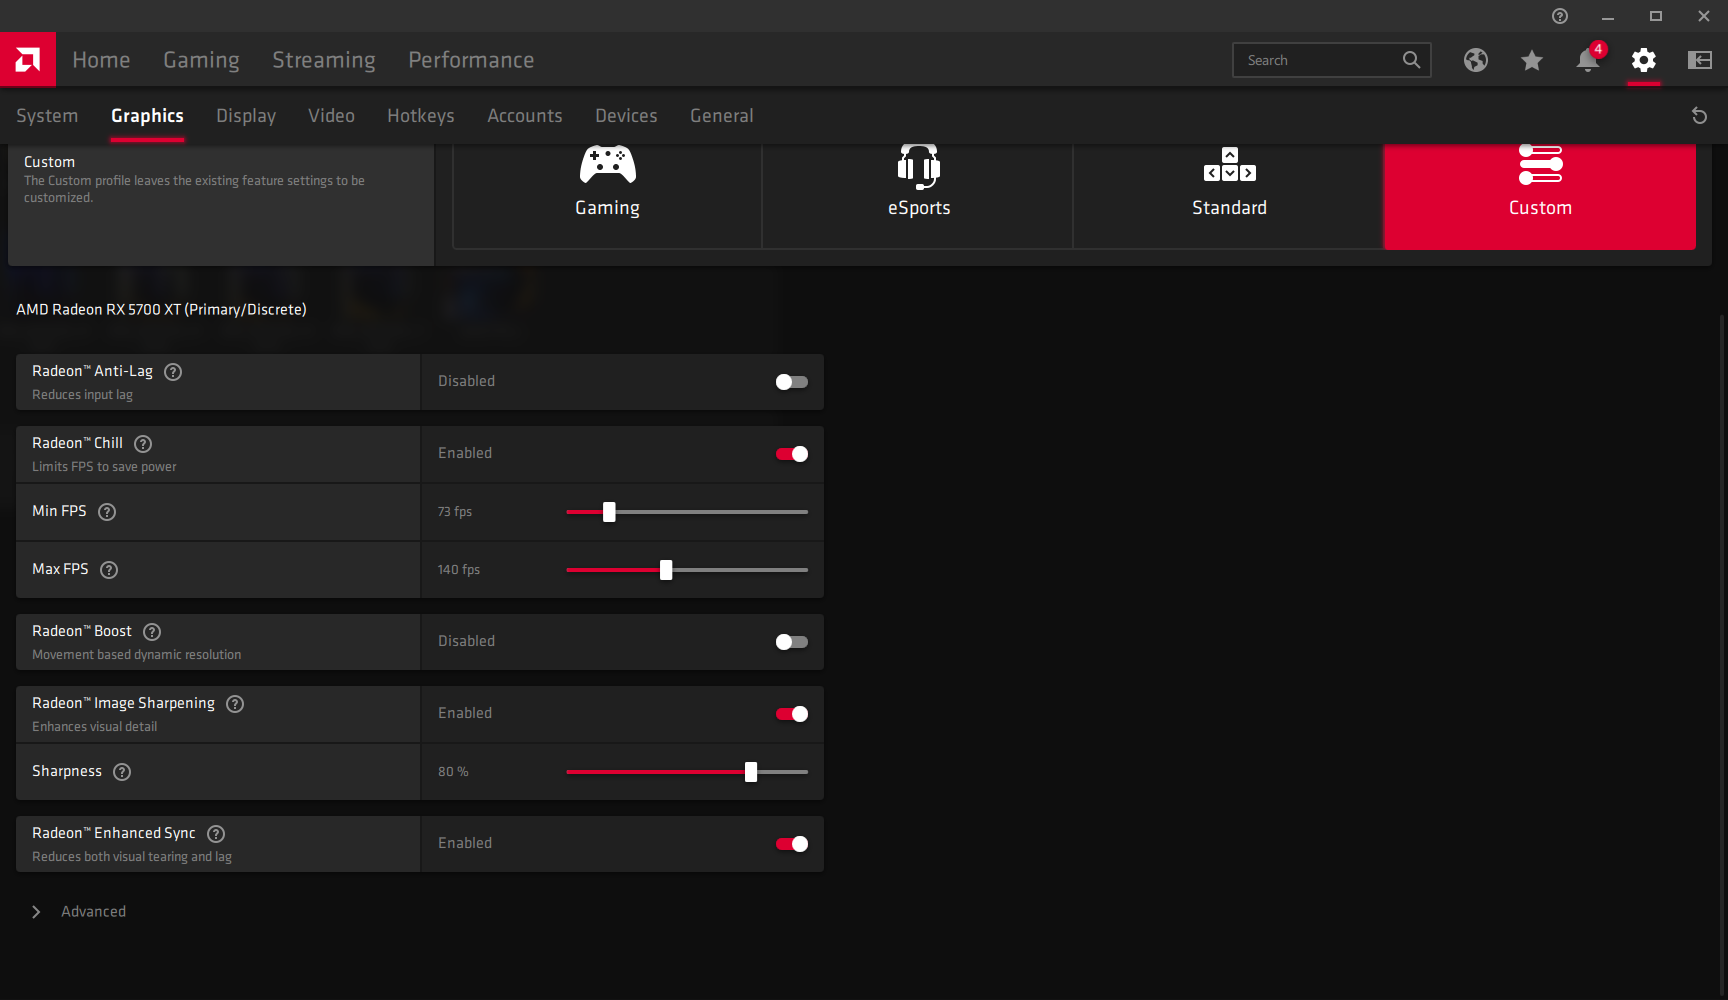Screen dimensions: 1728x1000
Task: Toggle the sidebar panel icon
Action: [1700, 60]
